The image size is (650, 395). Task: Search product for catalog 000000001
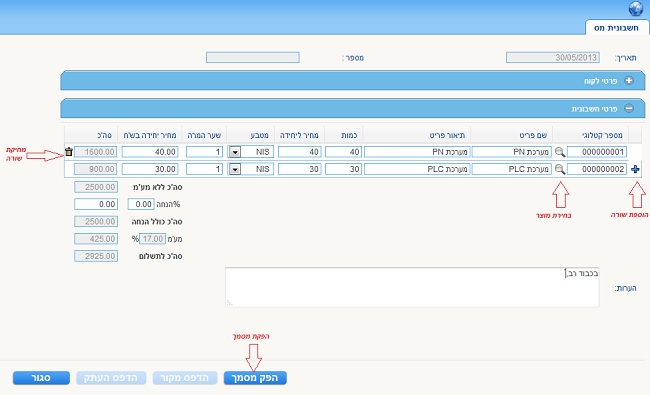(x=560, y=152)
